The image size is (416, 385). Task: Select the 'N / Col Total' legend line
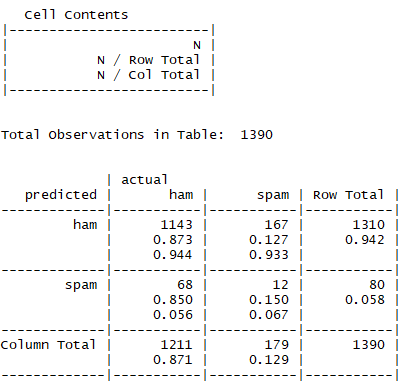pos(148,75)
